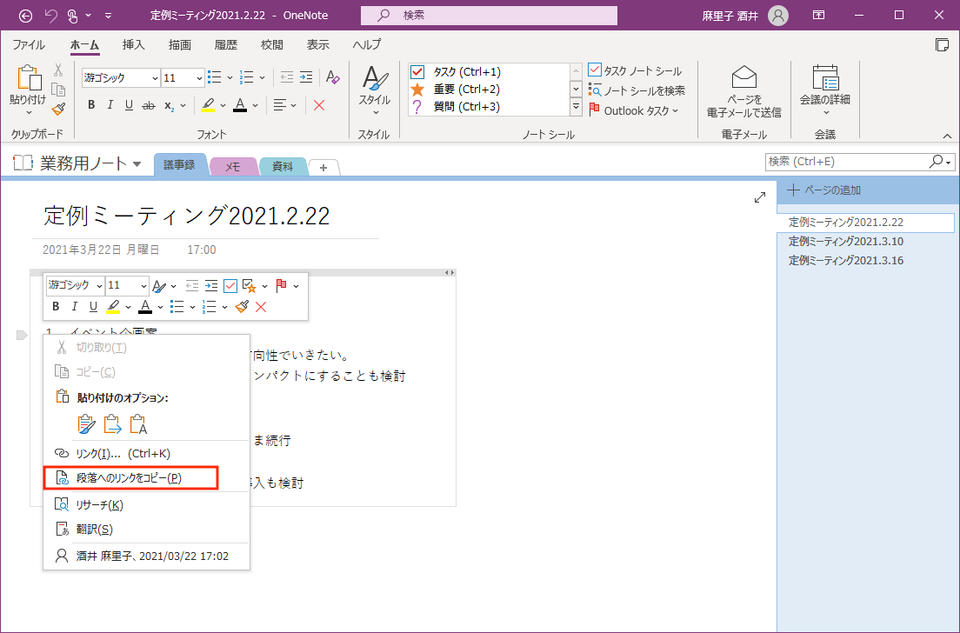This screenshot has width=960, height=633.
Task: Click full page view expand arrow
Action: pyautogui.click(x=760, y=197)
